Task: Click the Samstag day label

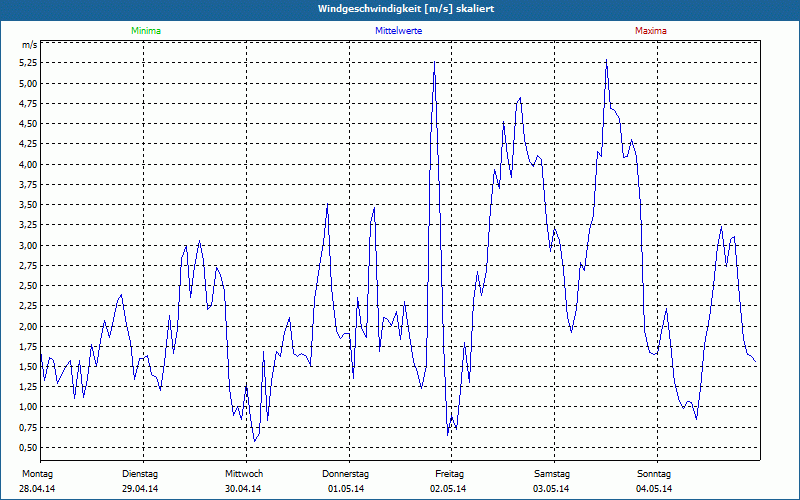Action: (552, 474)
